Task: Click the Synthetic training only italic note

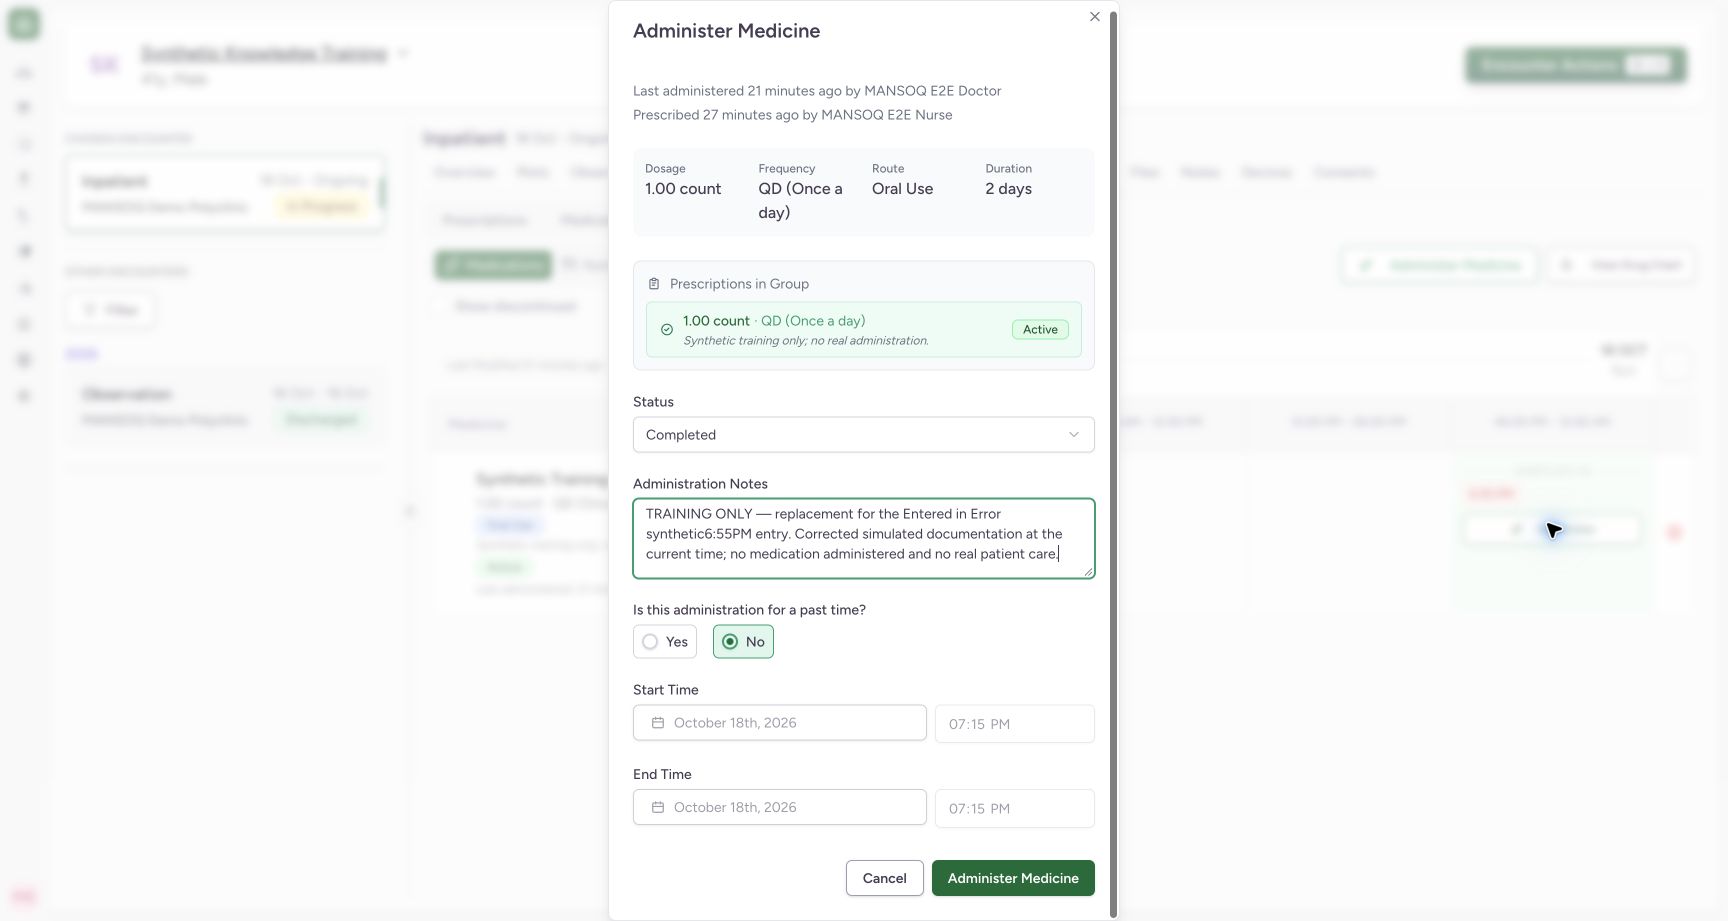Action: click(806, 341)
